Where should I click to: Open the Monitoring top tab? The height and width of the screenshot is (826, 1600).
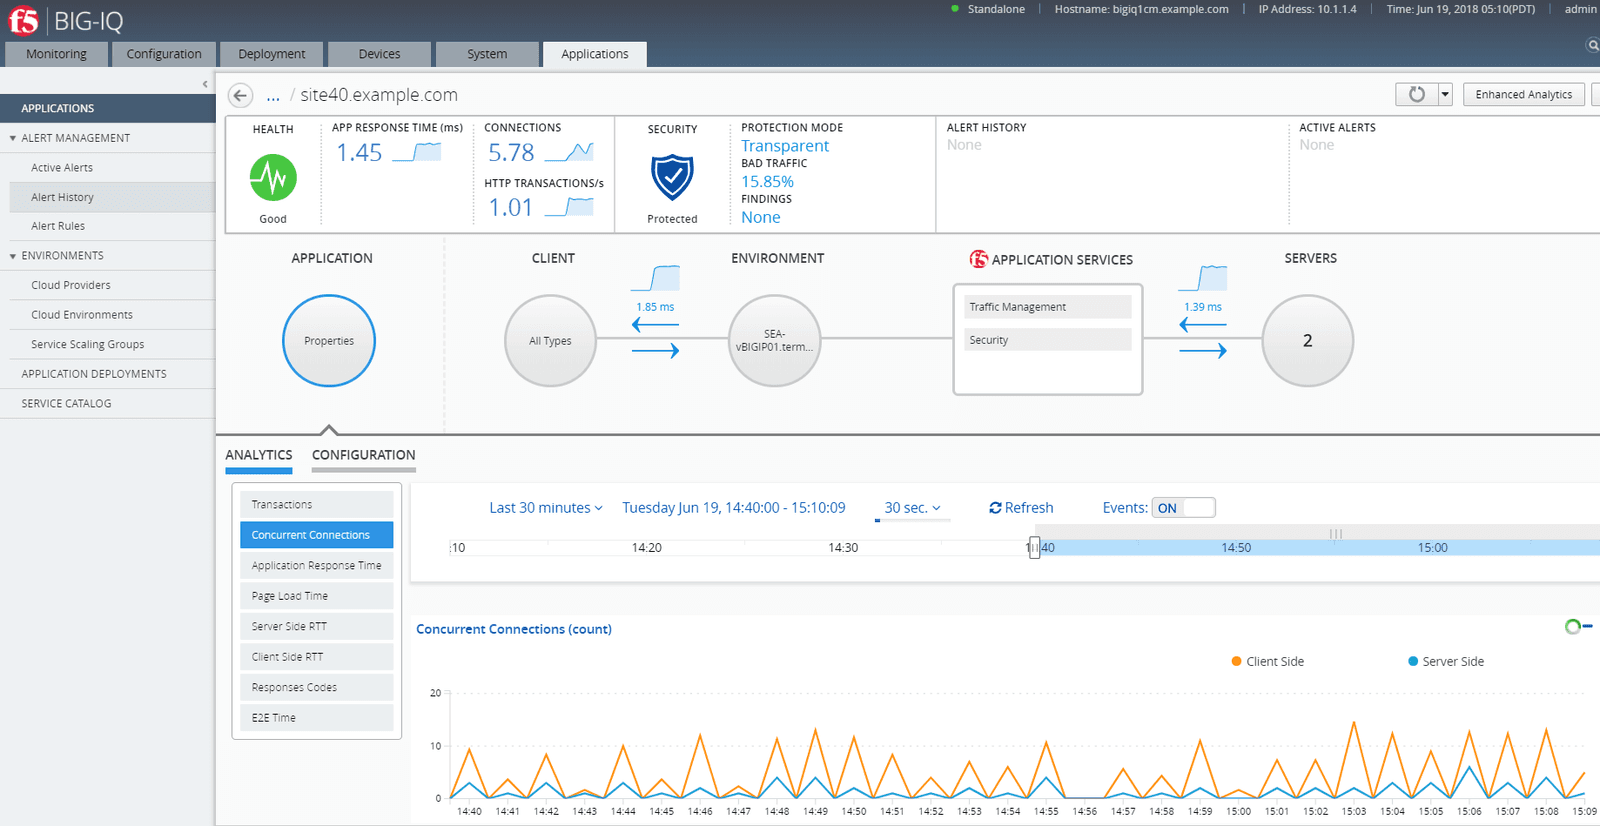point(56,54)
